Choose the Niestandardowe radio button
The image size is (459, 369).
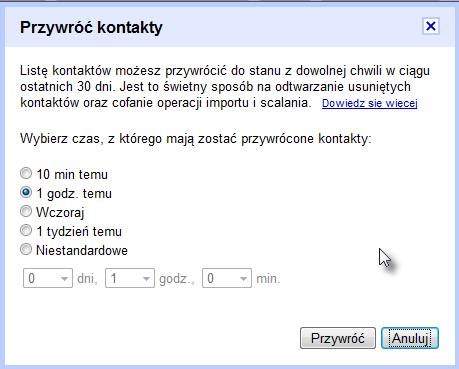tap(26, 249)
